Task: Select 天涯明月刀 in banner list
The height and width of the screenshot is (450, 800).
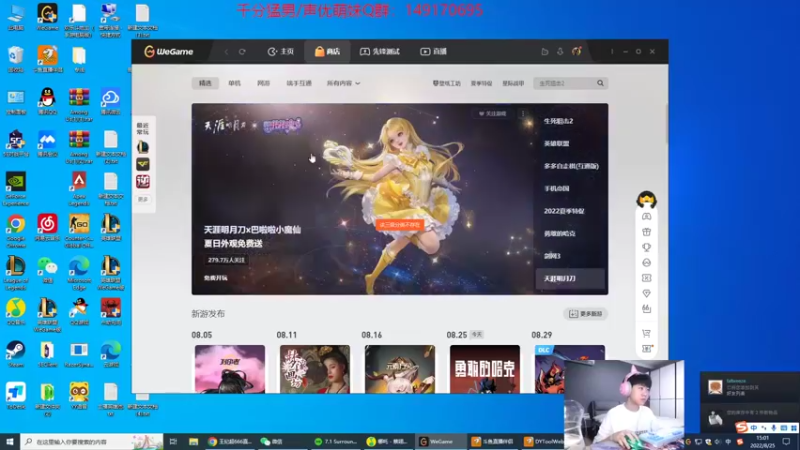Action: pos(570,279)
